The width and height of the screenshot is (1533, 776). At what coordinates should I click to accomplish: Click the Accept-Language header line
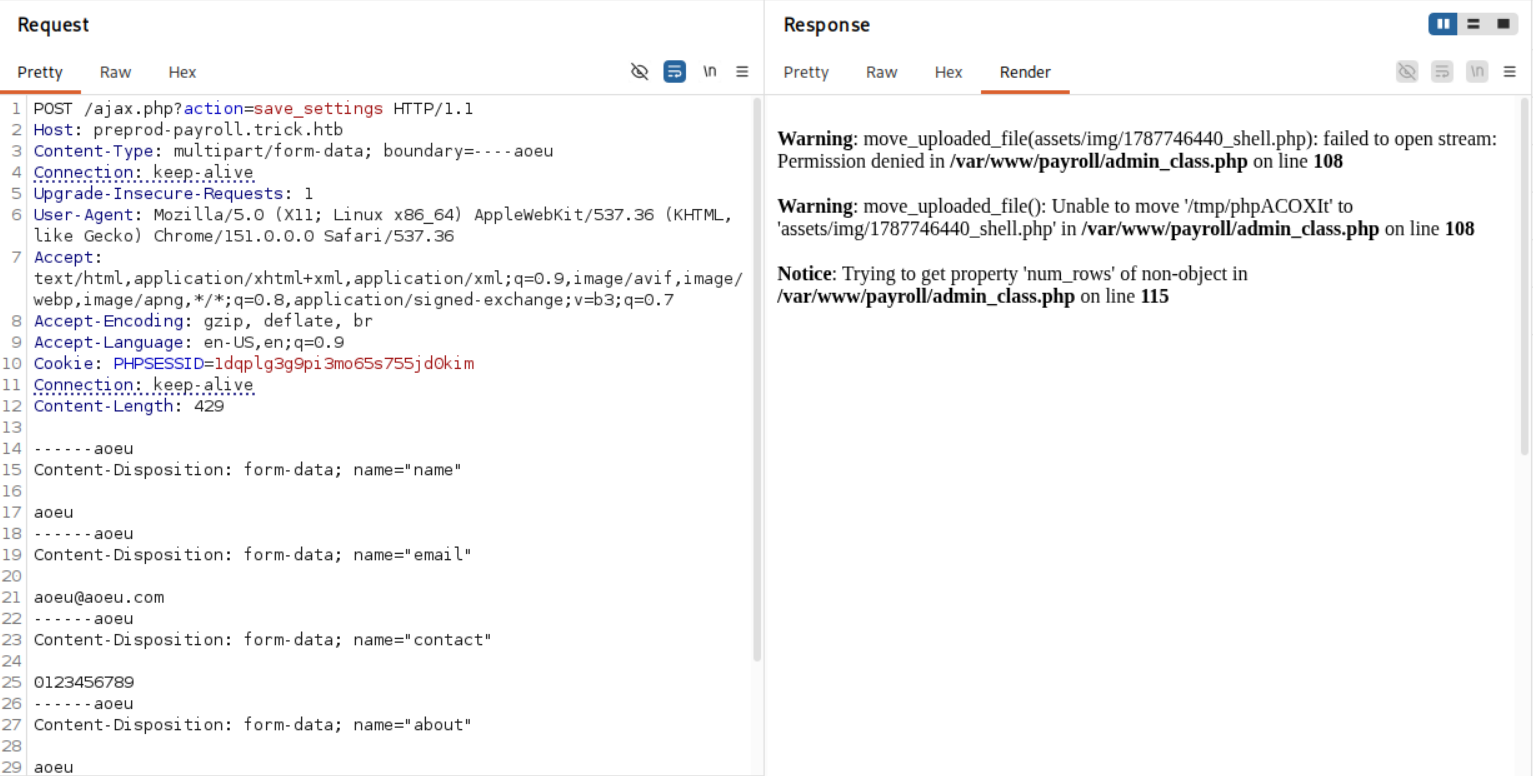(188, 342)
